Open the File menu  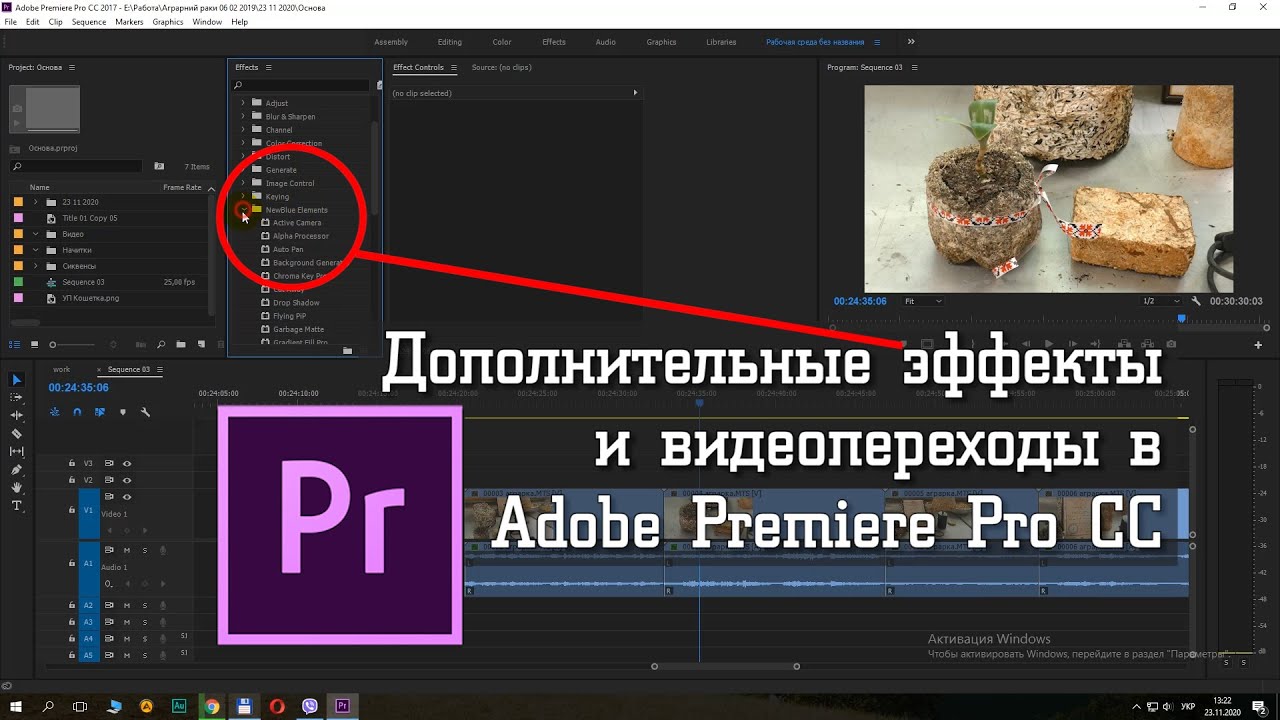tap(11, 22)
